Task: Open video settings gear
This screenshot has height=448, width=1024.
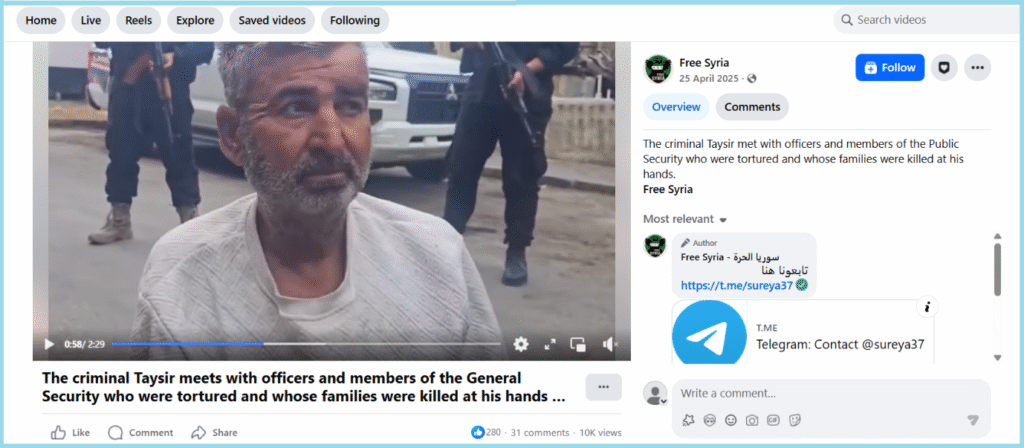Action: point(520,344)
